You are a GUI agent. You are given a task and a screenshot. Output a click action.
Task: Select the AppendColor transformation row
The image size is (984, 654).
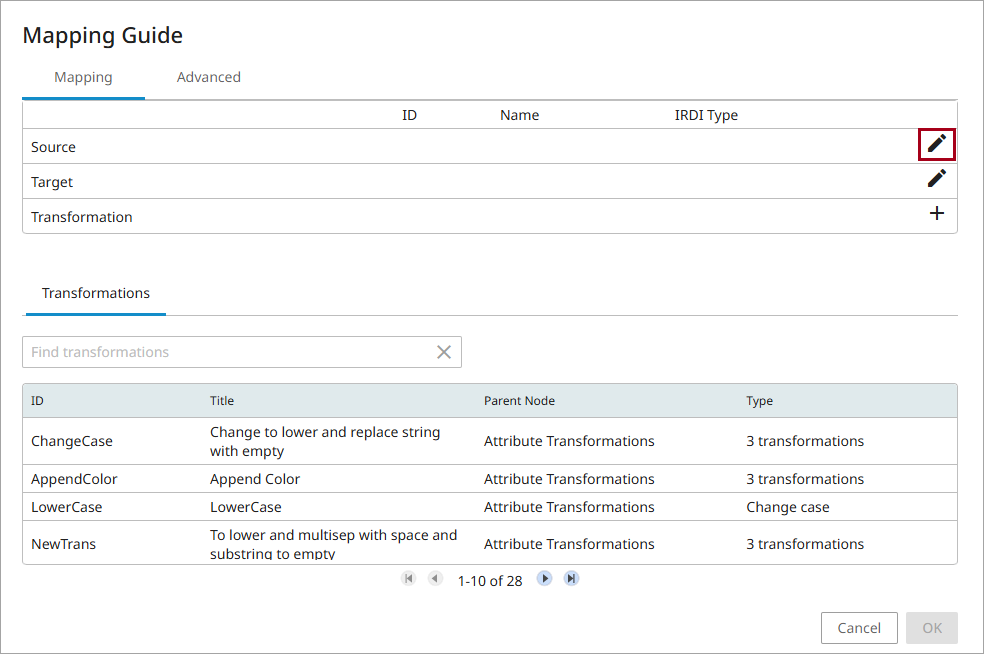(x=74, y=479)
